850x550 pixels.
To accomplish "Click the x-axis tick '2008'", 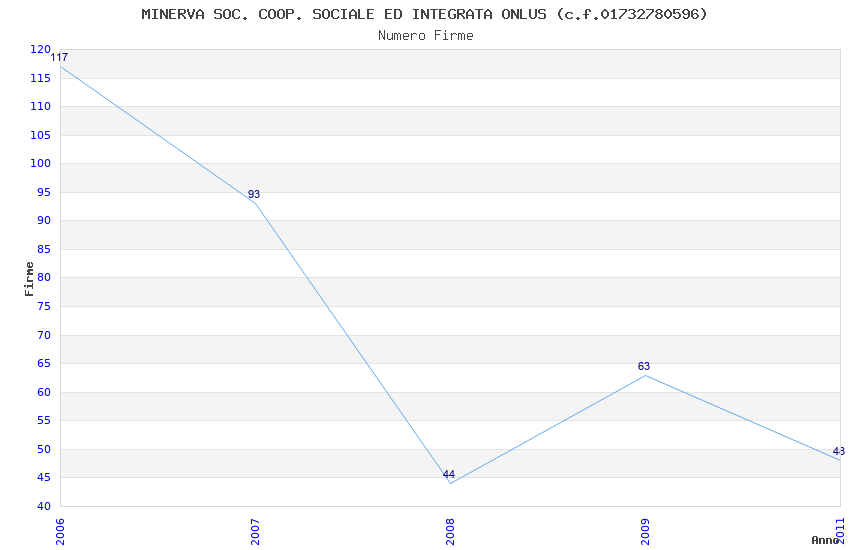I will coord(450,532).
